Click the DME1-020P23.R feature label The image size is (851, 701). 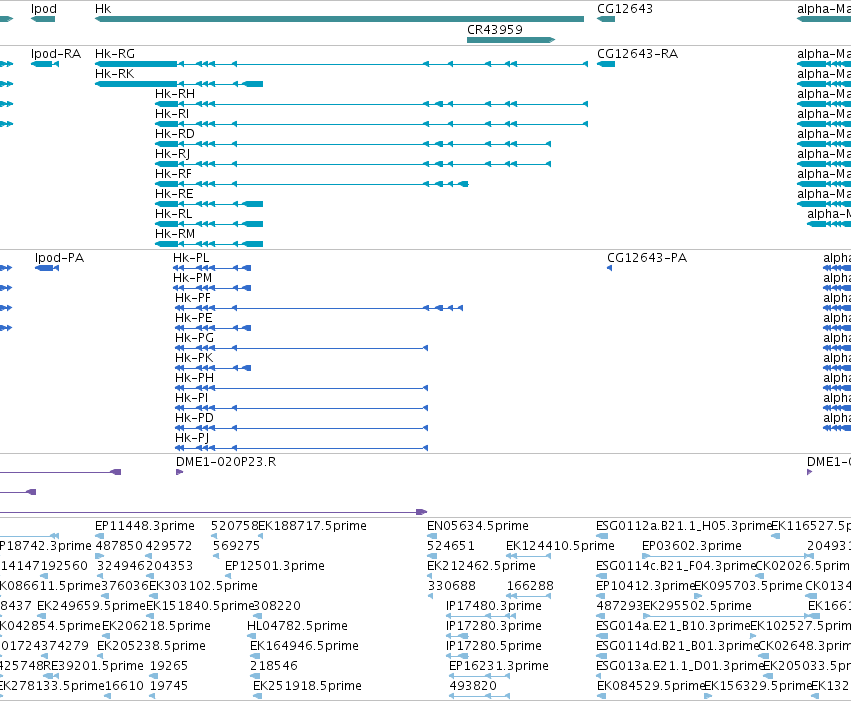pyautogui.click(x=226, y=462)
